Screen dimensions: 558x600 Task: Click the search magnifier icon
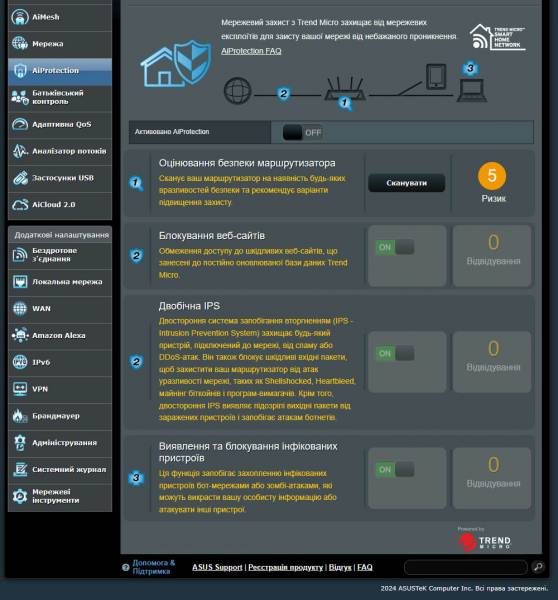(x=538, y=567)
